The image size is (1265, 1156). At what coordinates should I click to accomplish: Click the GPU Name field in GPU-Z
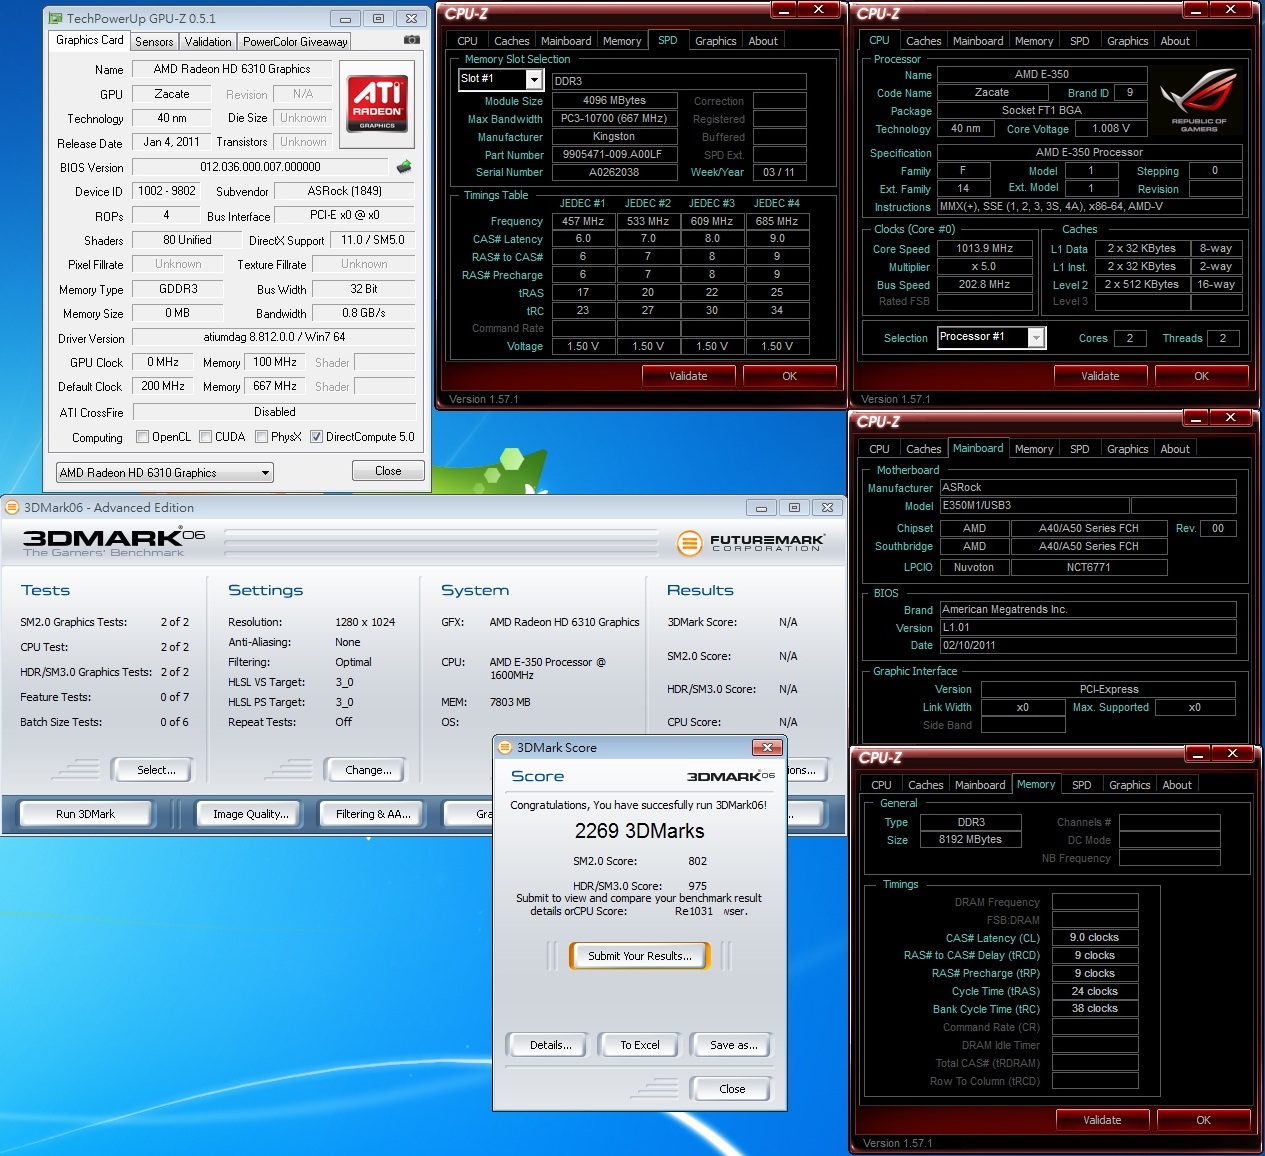tap(232, 69)
